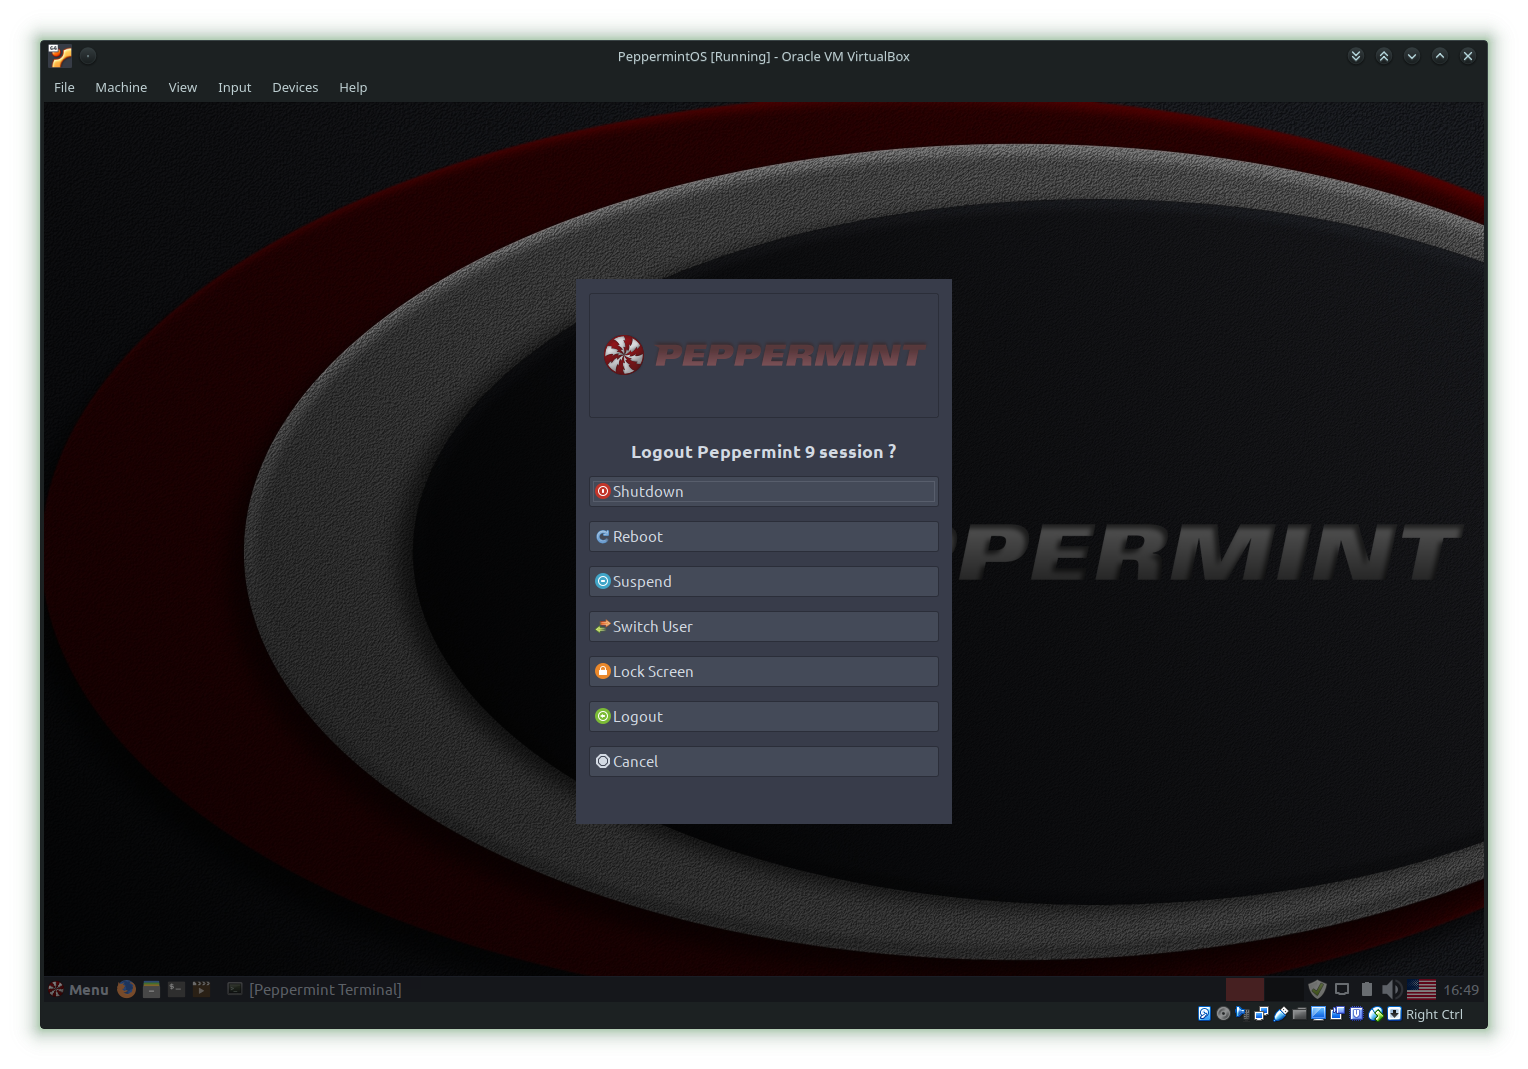
Task: Click the Shutdown button
Action: click(763, 492)
